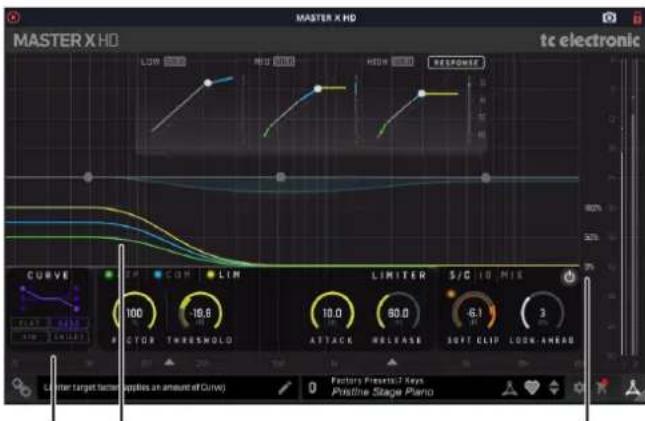645x421 pixels.
Task: Select the highlighted BASS curve option
Action: (x=69, y=323)
